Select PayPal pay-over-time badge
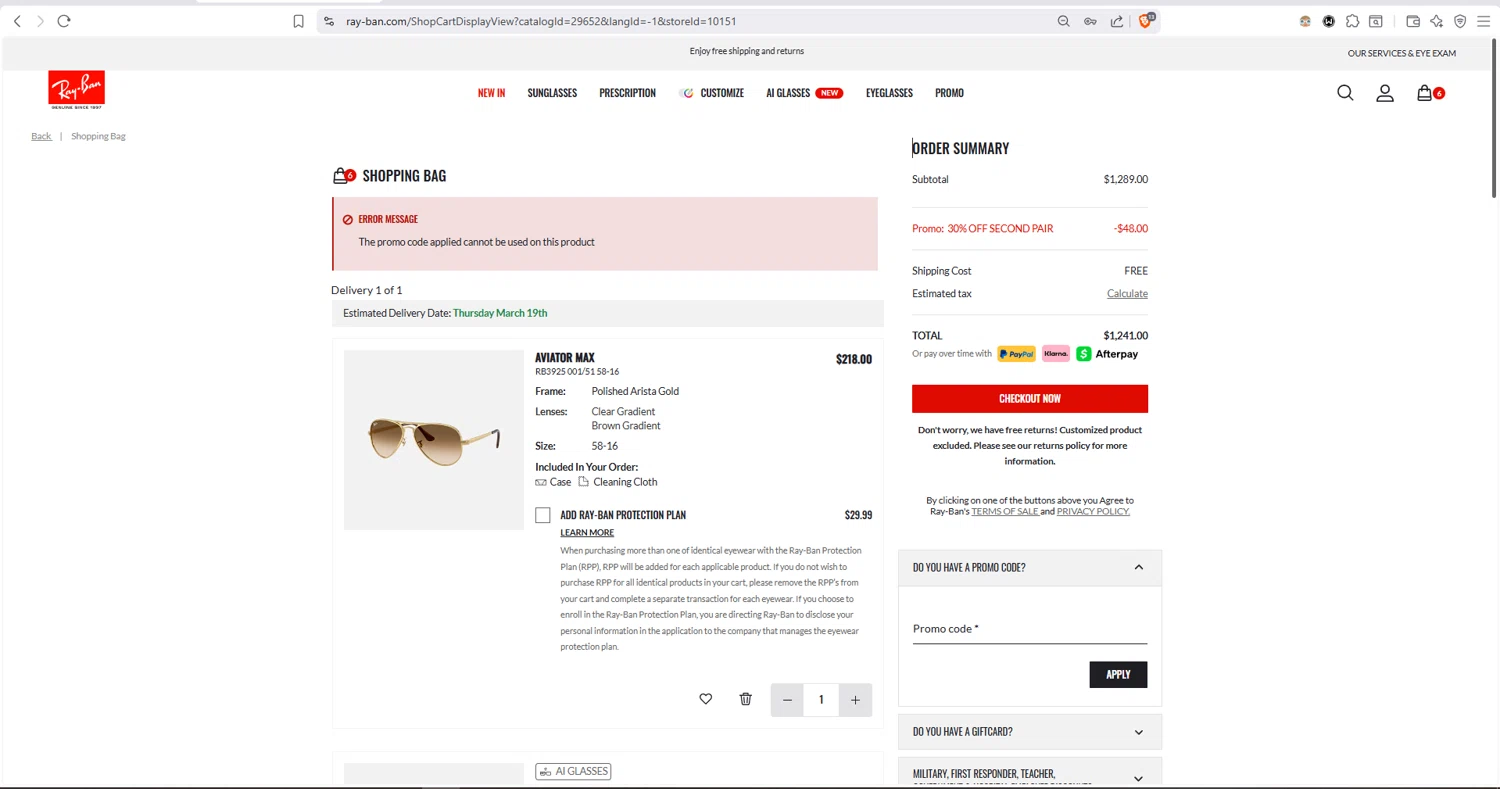 [x=1016, y=354]
